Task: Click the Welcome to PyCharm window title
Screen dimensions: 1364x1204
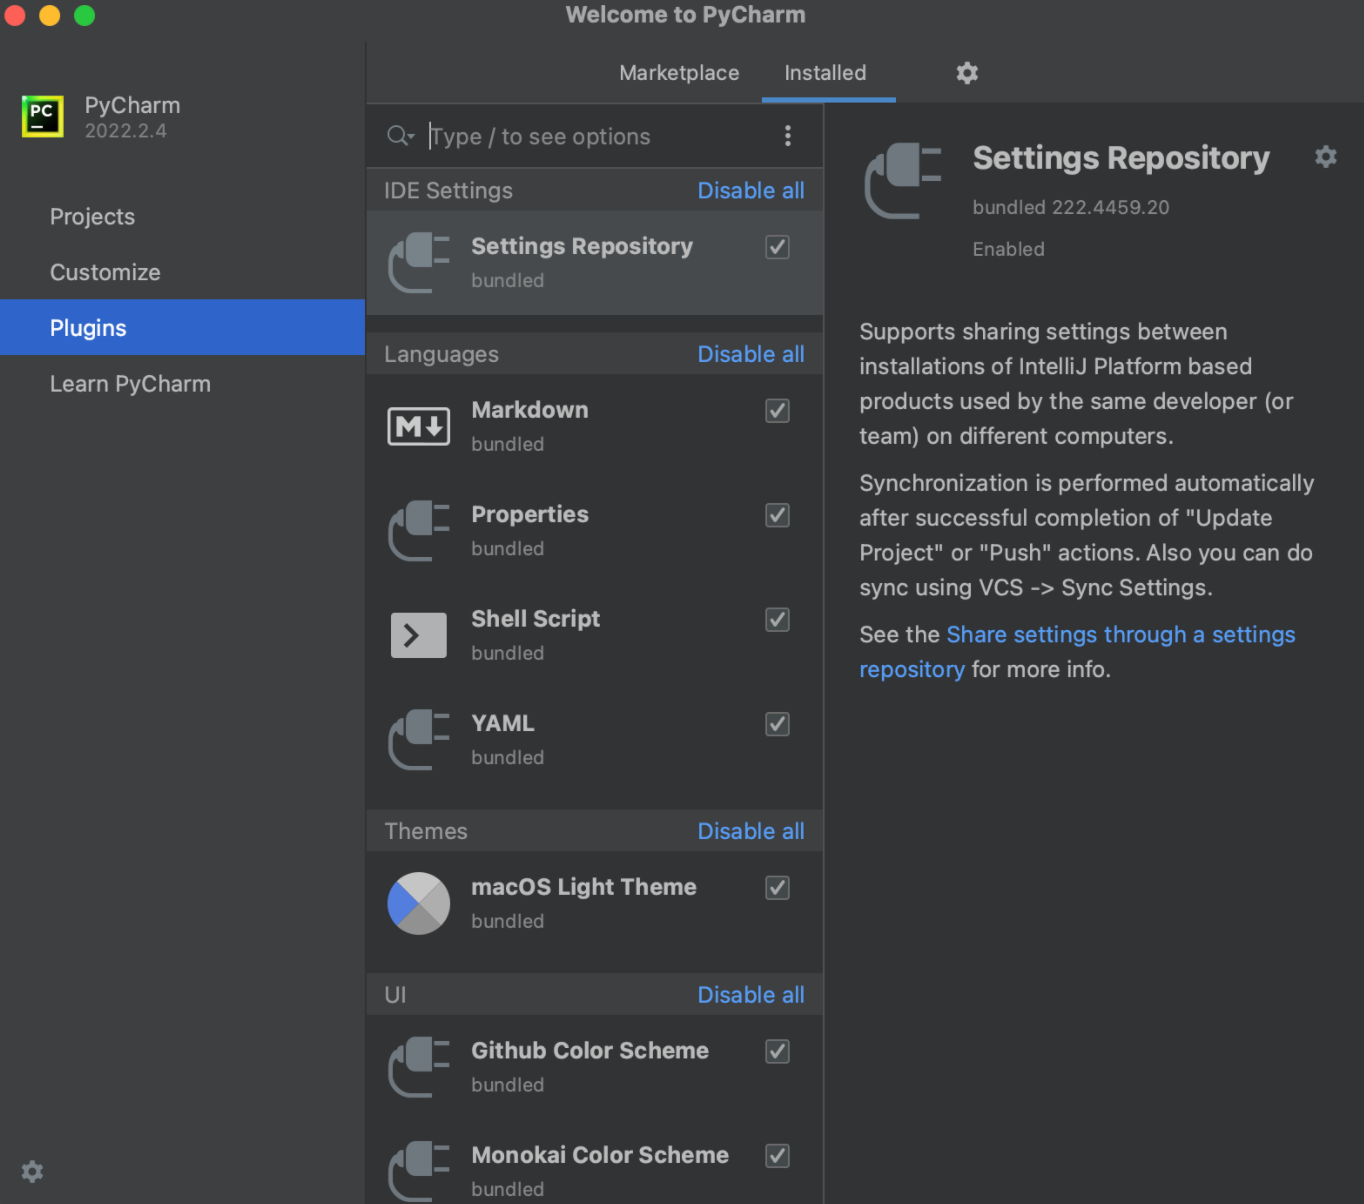Action: tap(685, 15)
